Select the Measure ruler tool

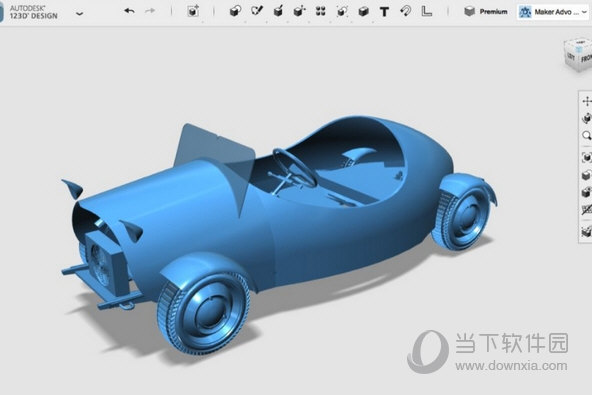[427, 11]
